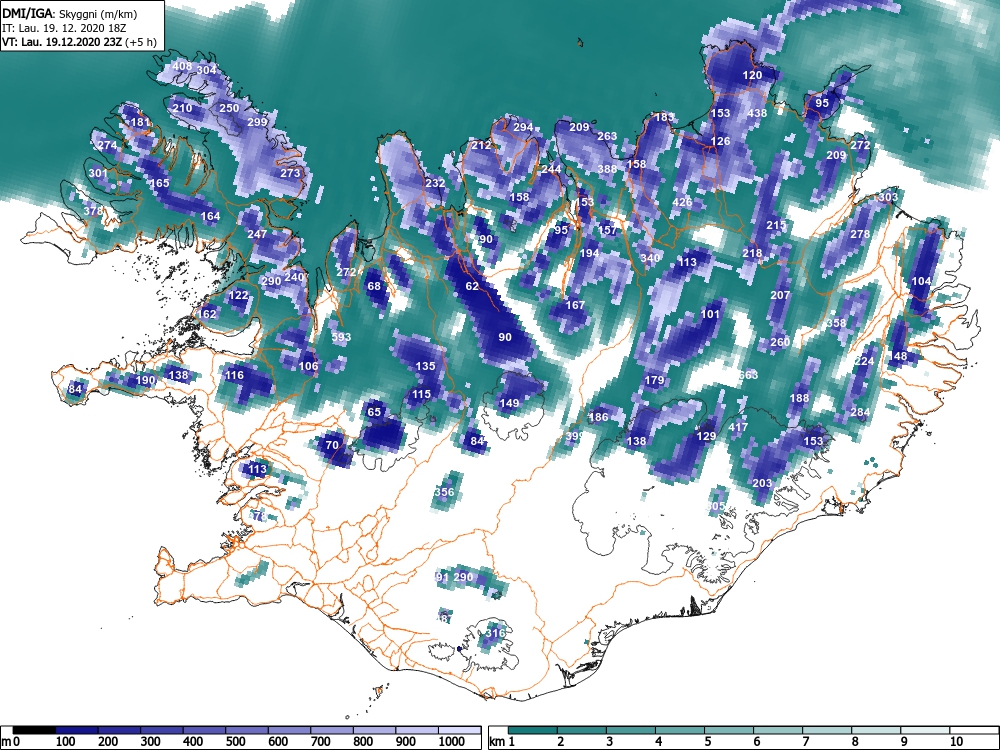This screenshot has width=1000, height=750.
Task: Click the visibility value 120 on the map
Action: coord(753,75)
